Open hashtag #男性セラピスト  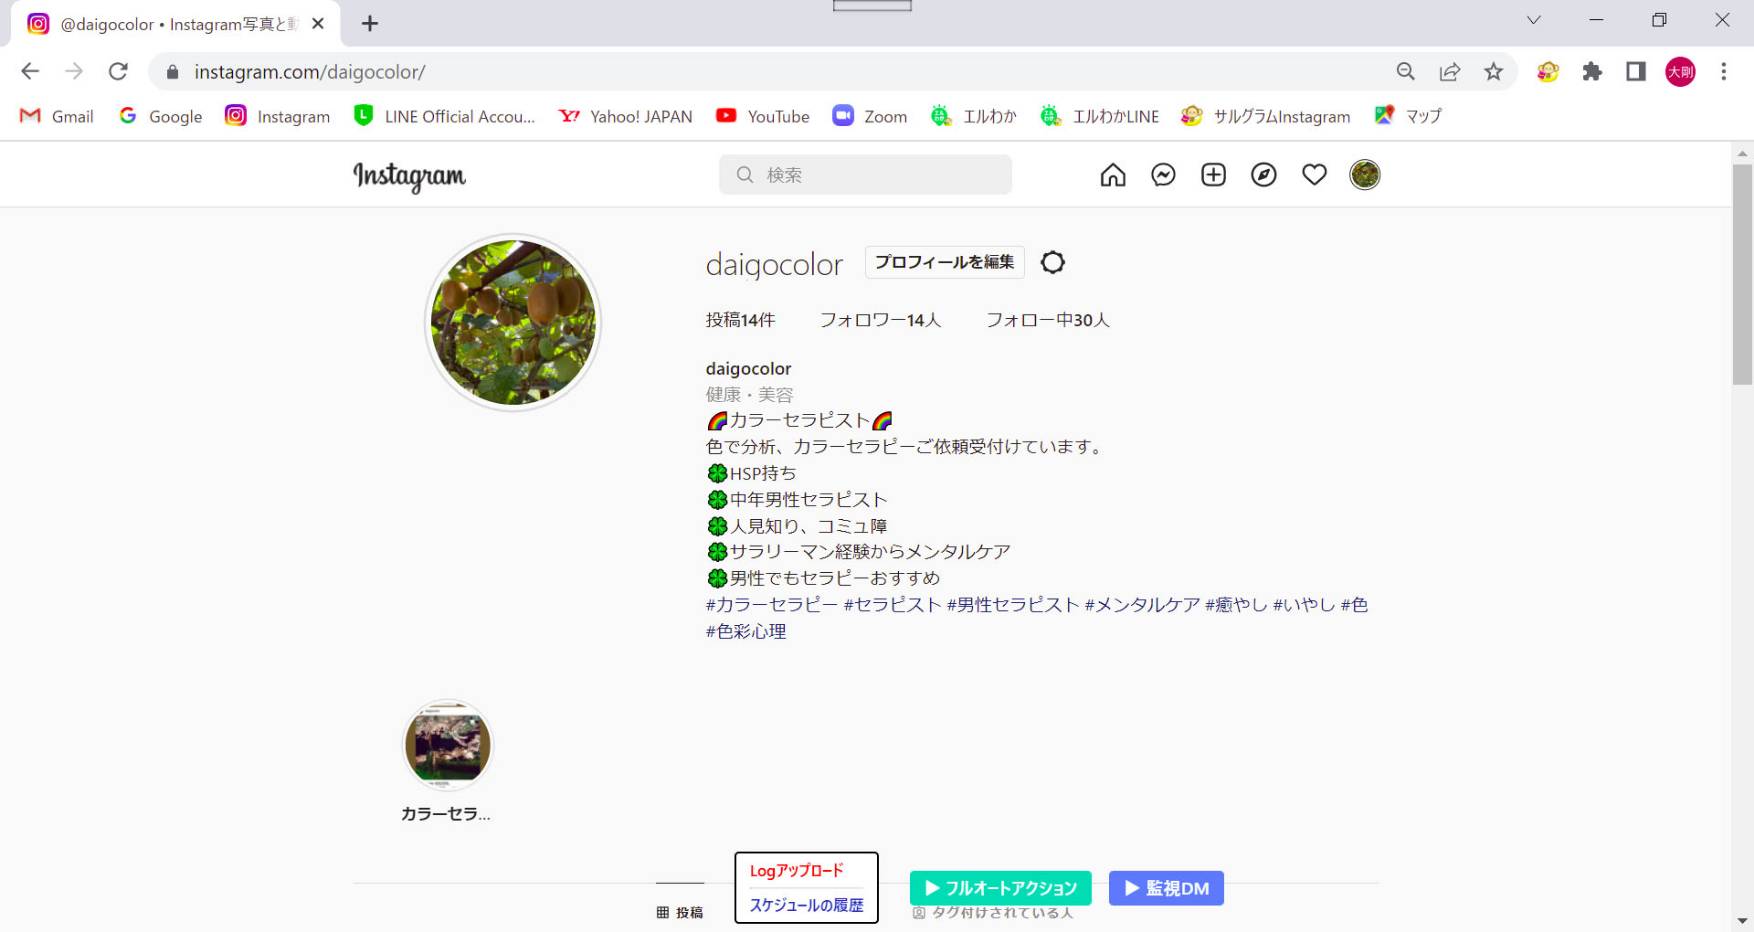coord(1013,605)
